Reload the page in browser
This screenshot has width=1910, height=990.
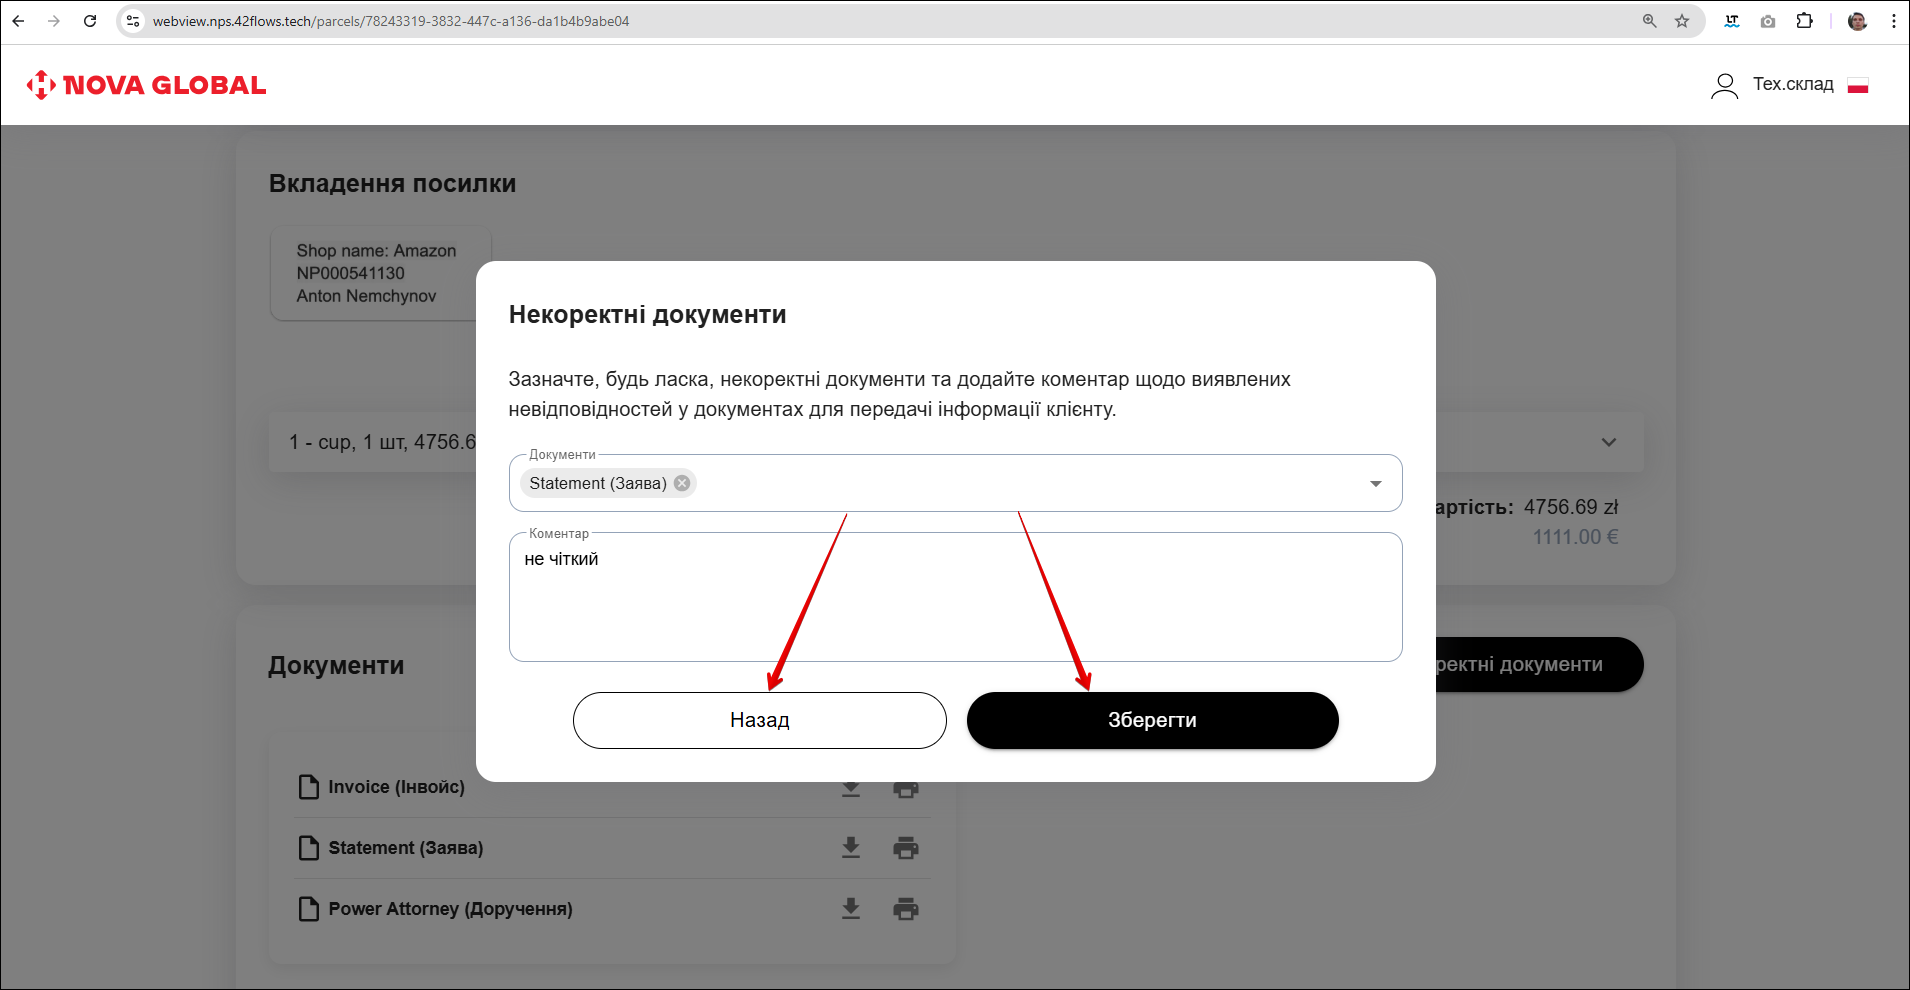pos(90,21)
